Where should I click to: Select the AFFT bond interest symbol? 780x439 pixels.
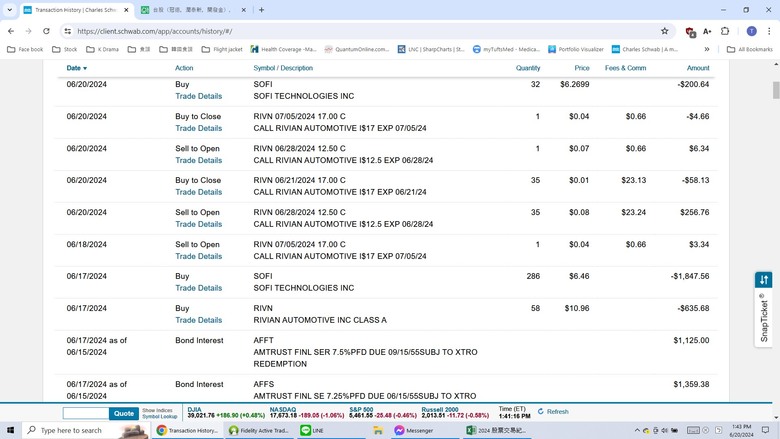pyautogui.click(x=263, y=340)
